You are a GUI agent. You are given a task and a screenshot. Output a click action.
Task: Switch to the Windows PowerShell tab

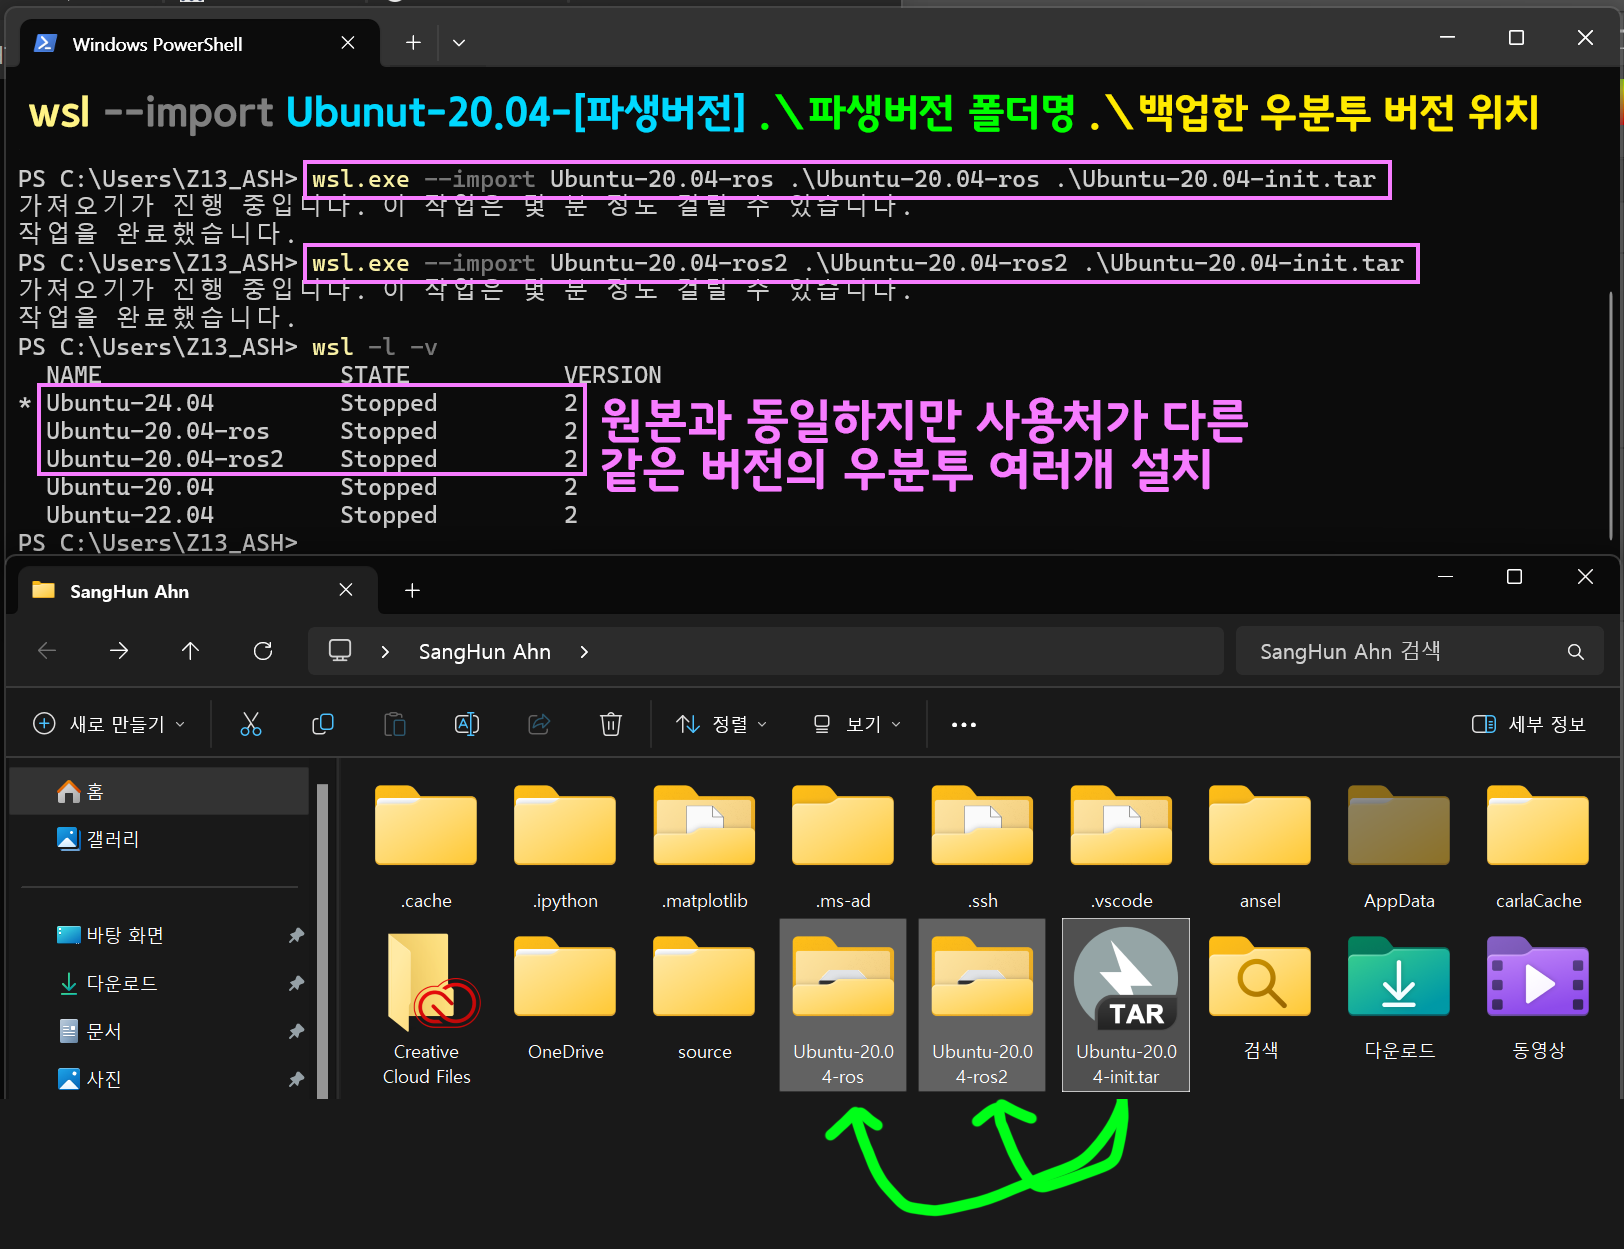click(200, 44)
